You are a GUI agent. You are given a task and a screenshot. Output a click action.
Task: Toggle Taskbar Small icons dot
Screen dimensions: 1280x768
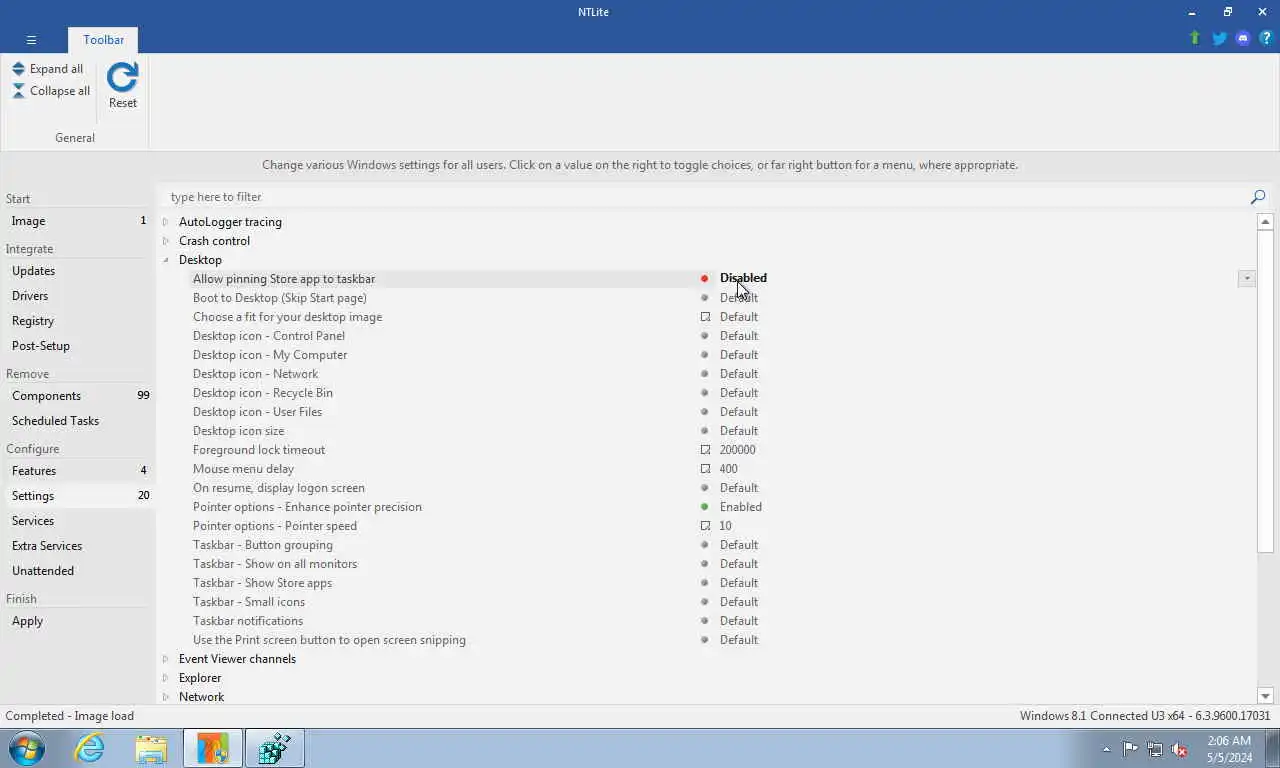(x=705, y=602)
